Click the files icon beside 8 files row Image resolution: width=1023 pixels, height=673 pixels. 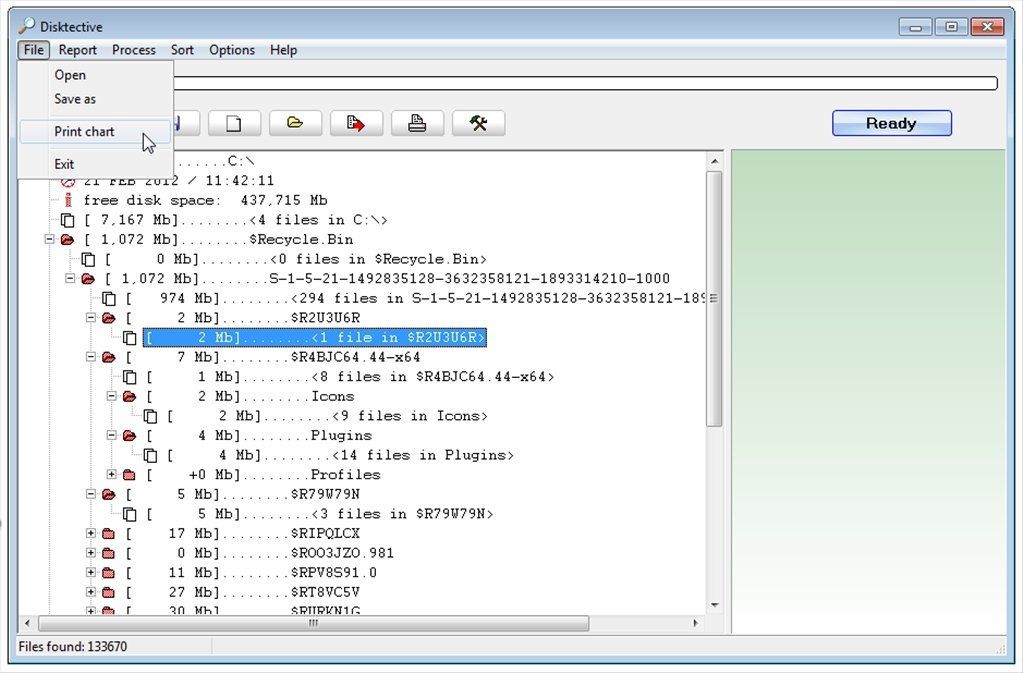[130, 376]
